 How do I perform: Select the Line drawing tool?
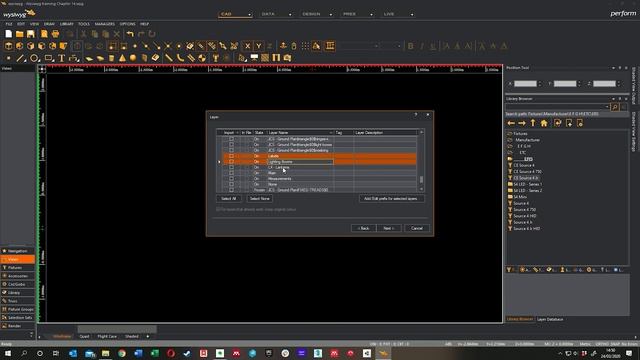pos(20,58)
